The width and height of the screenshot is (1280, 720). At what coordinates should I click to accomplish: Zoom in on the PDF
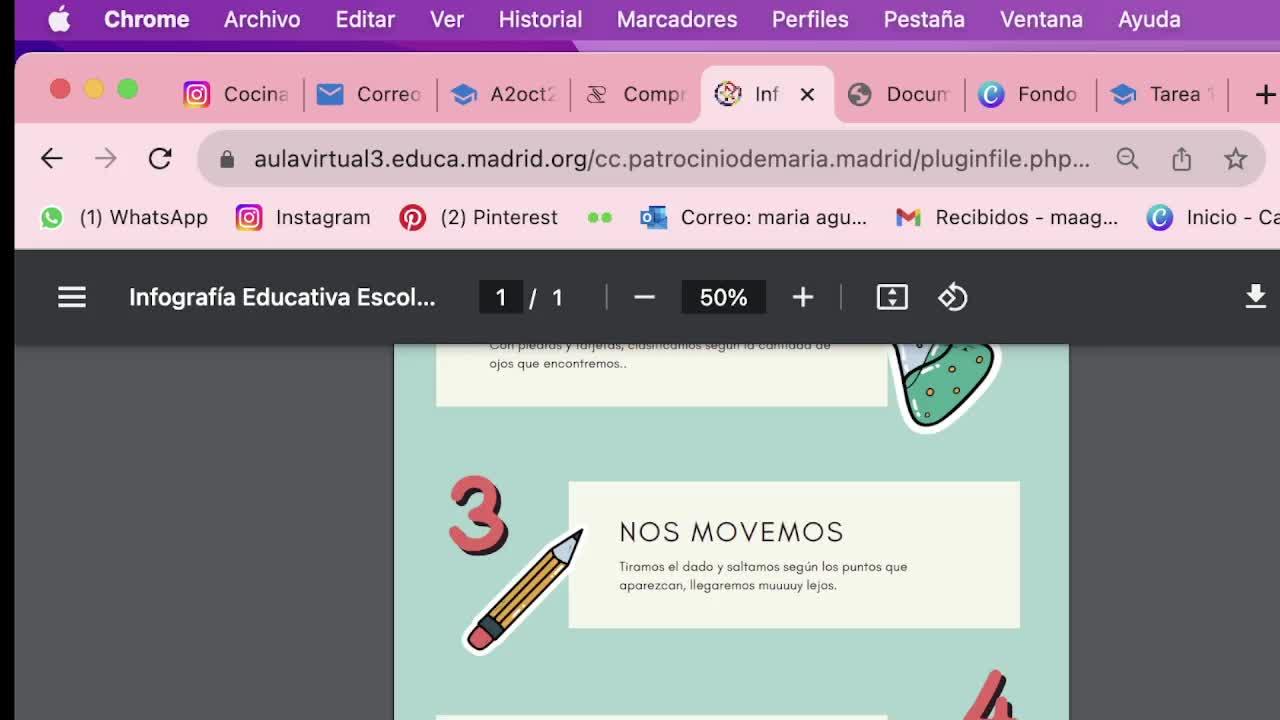point(803,297)
